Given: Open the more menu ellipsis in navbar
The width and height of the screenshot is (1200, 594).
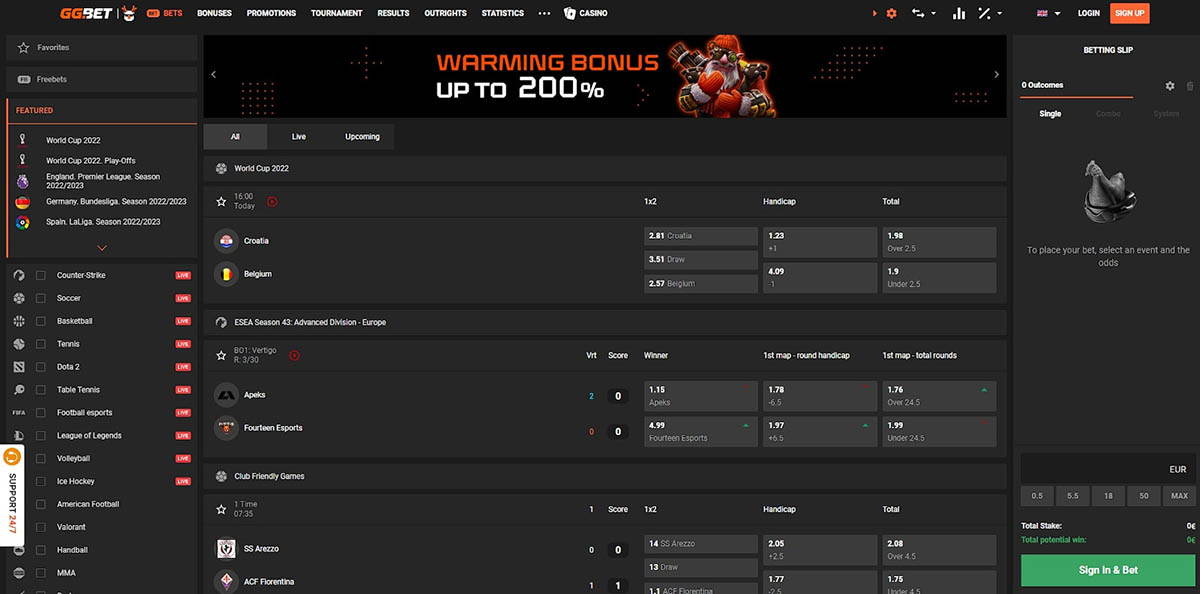Looking at the screenshot, I should [x=544, y=13].
